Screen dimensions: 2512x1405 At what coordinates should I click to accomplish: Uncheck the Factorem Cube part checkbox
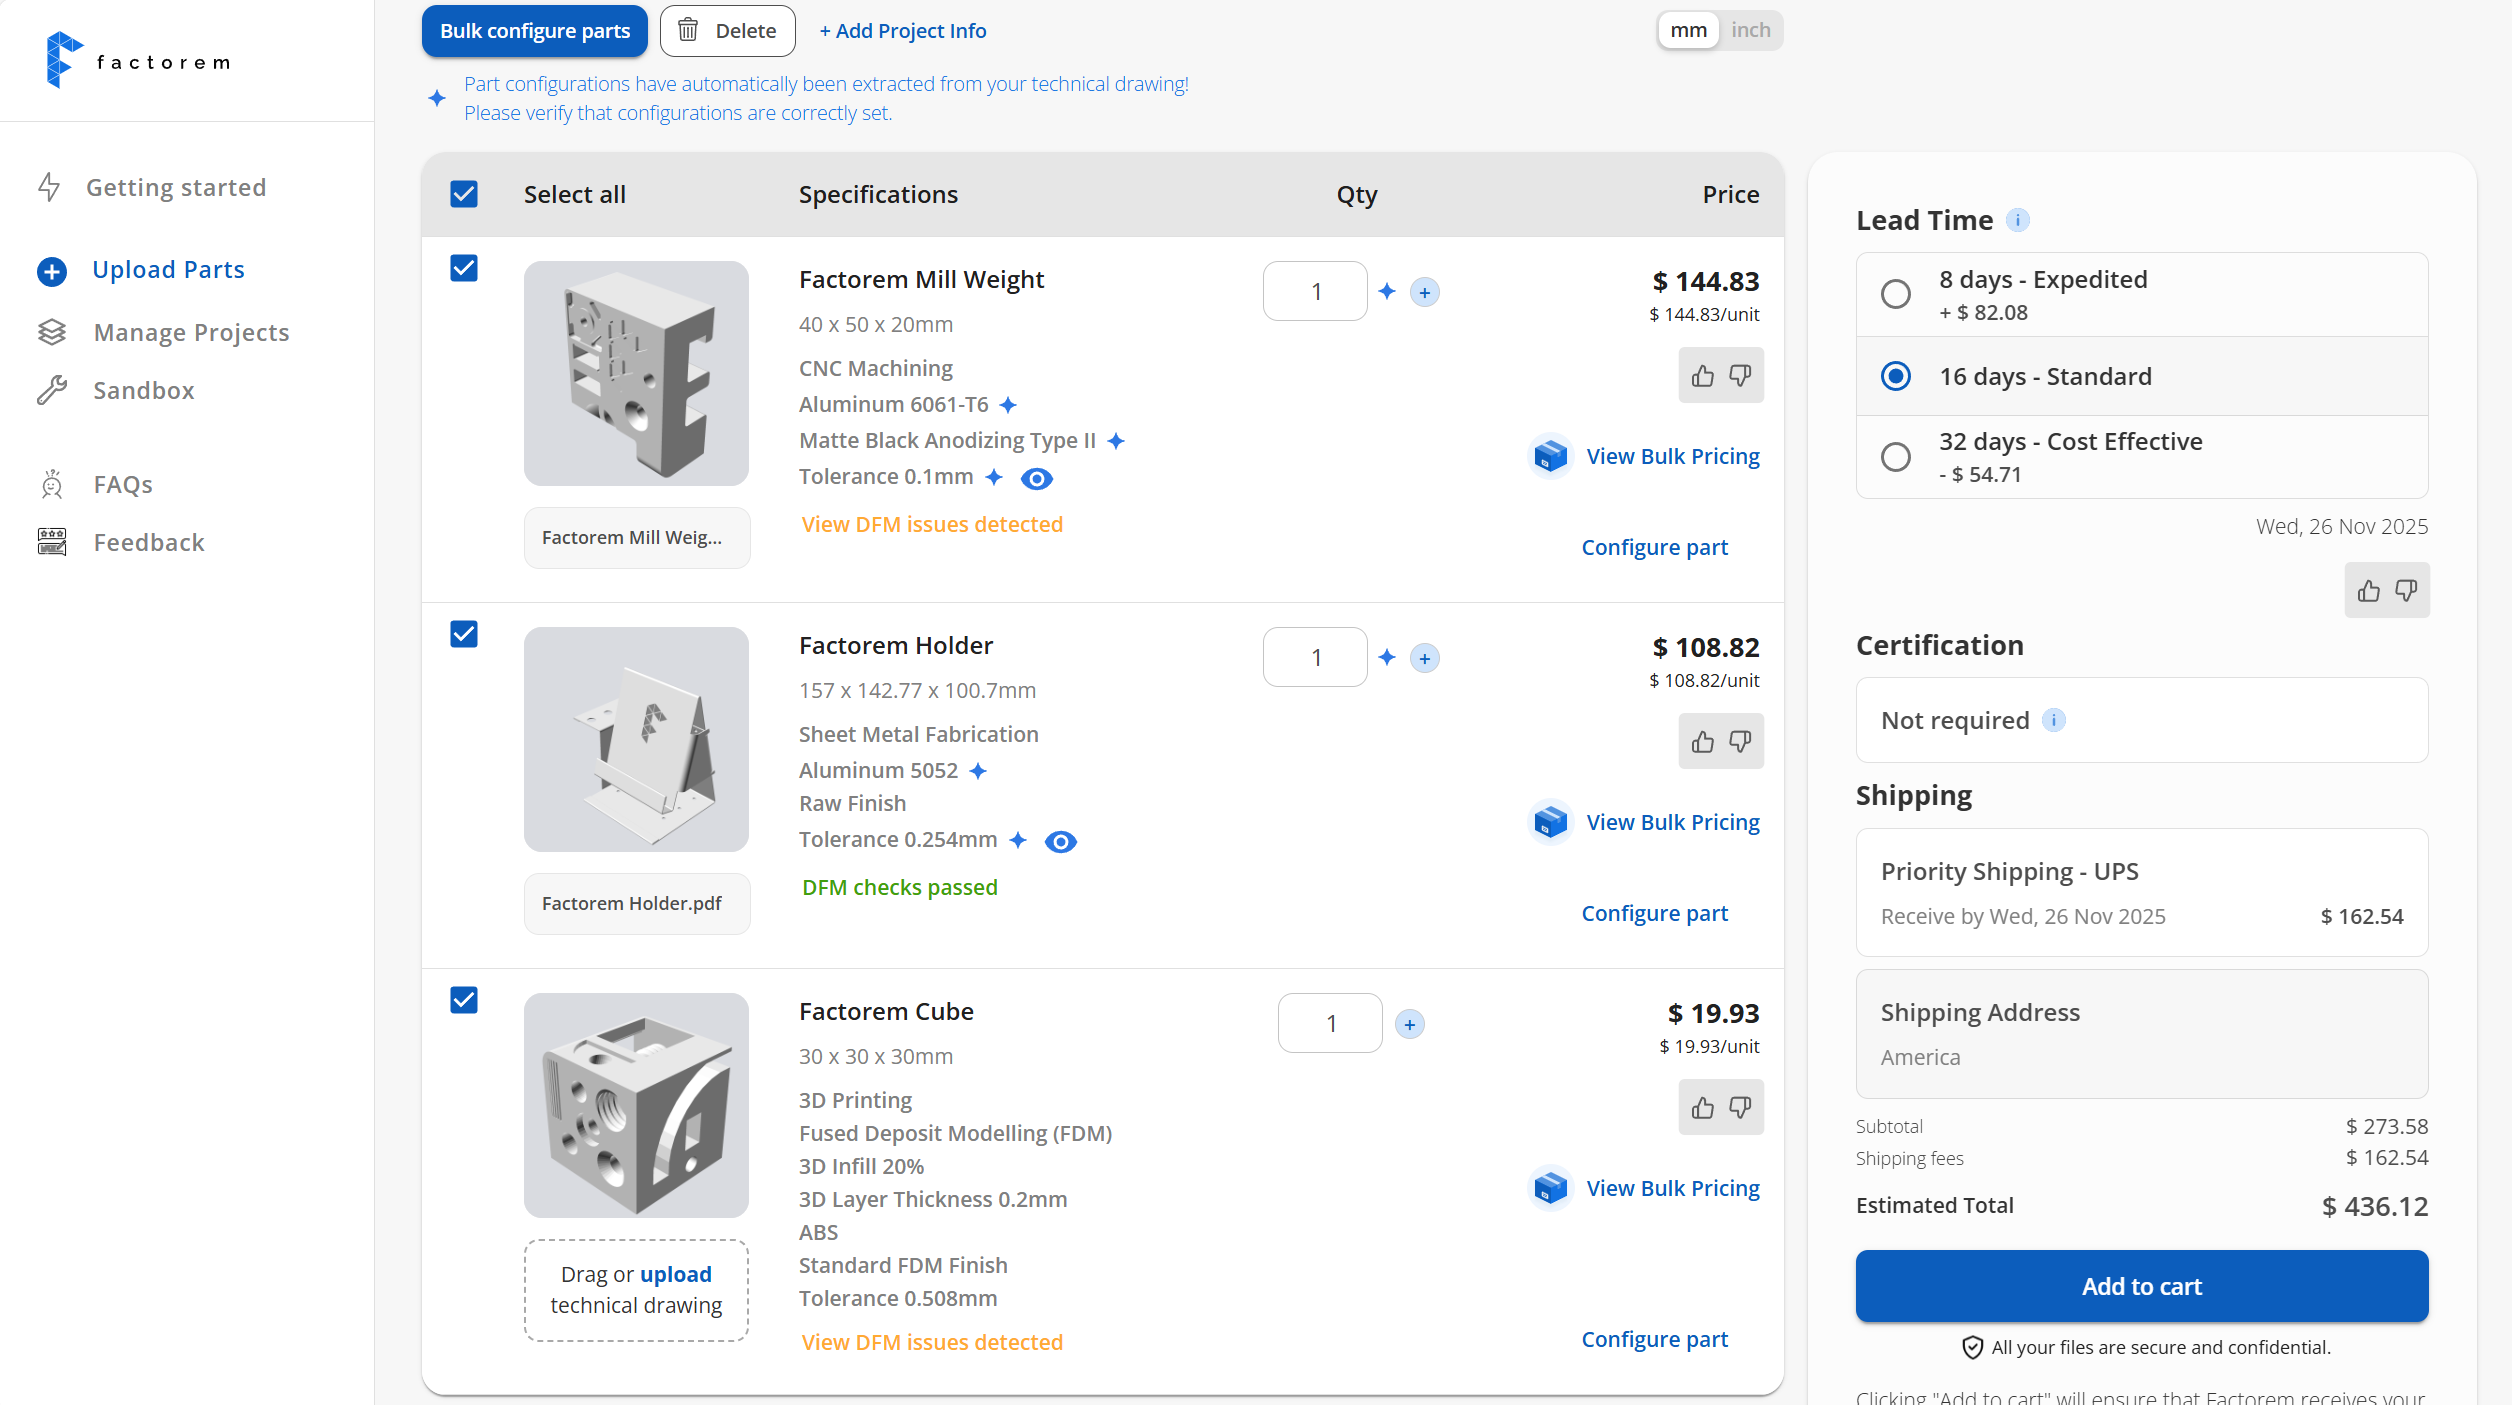click(463, 1000)
